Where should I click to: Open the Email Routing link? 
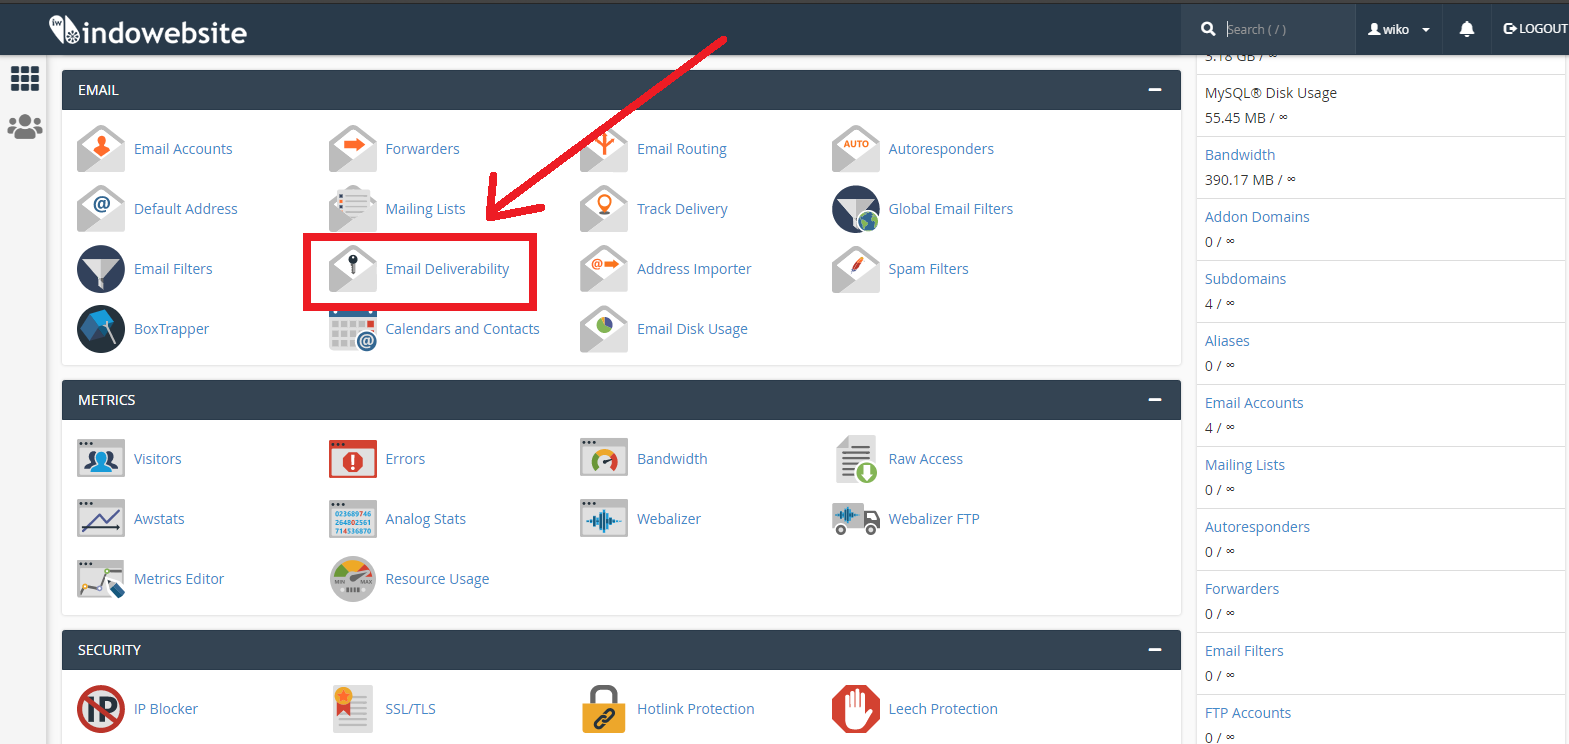click(x=682, y=149)
